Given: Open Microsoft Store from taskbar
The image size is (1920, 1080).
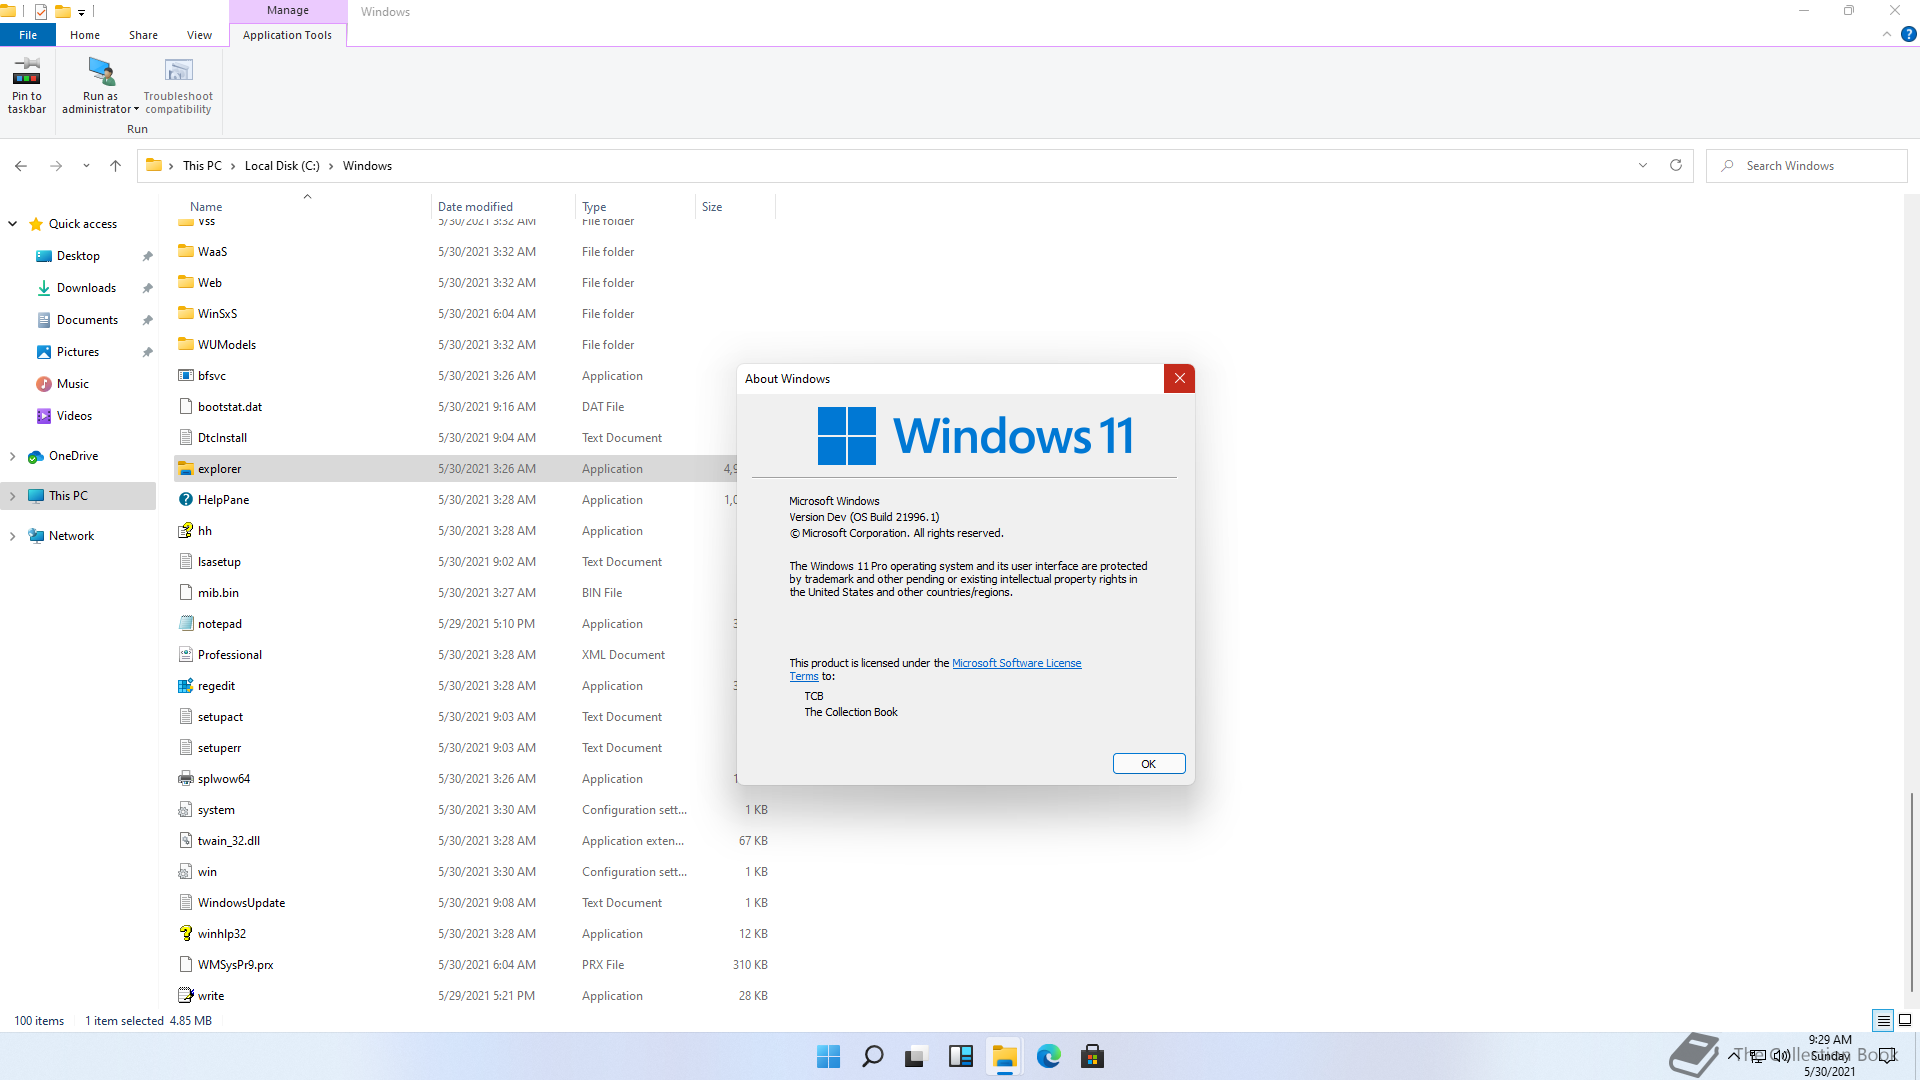Looking at the screenshot, I should 1093,1056.
